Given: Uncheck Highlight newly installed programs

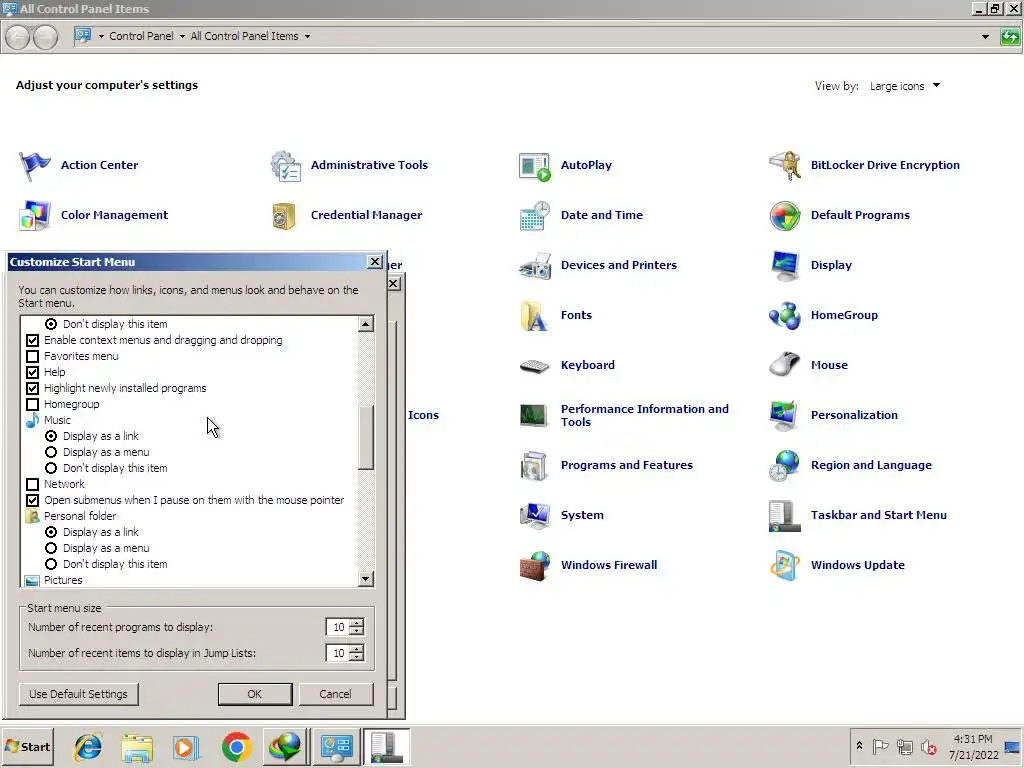Looking at the screenshot, I should pos(32,389).
